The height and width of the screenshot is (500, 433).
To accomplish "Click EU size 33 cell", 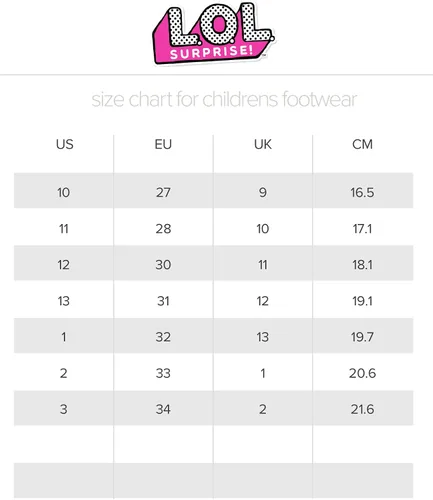I will 163,373.
